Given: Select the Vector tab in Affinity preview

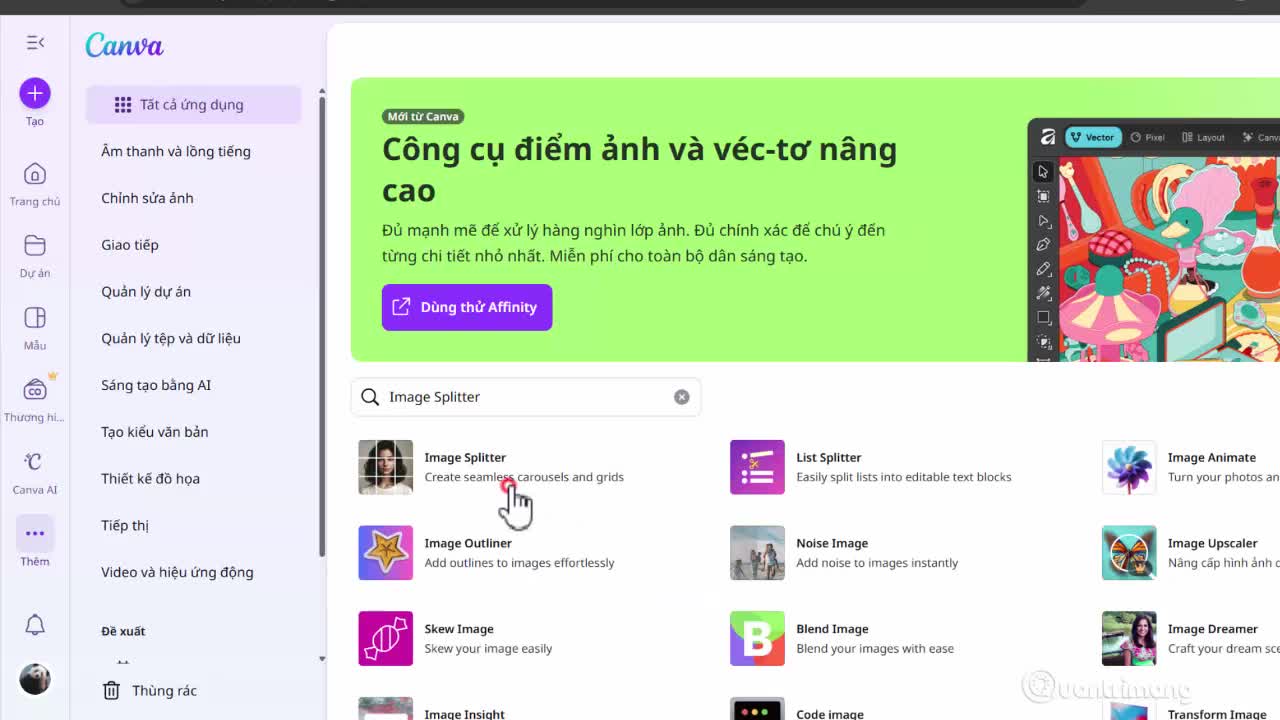Looking at the screenshot, I should [x=1092, y=137].
